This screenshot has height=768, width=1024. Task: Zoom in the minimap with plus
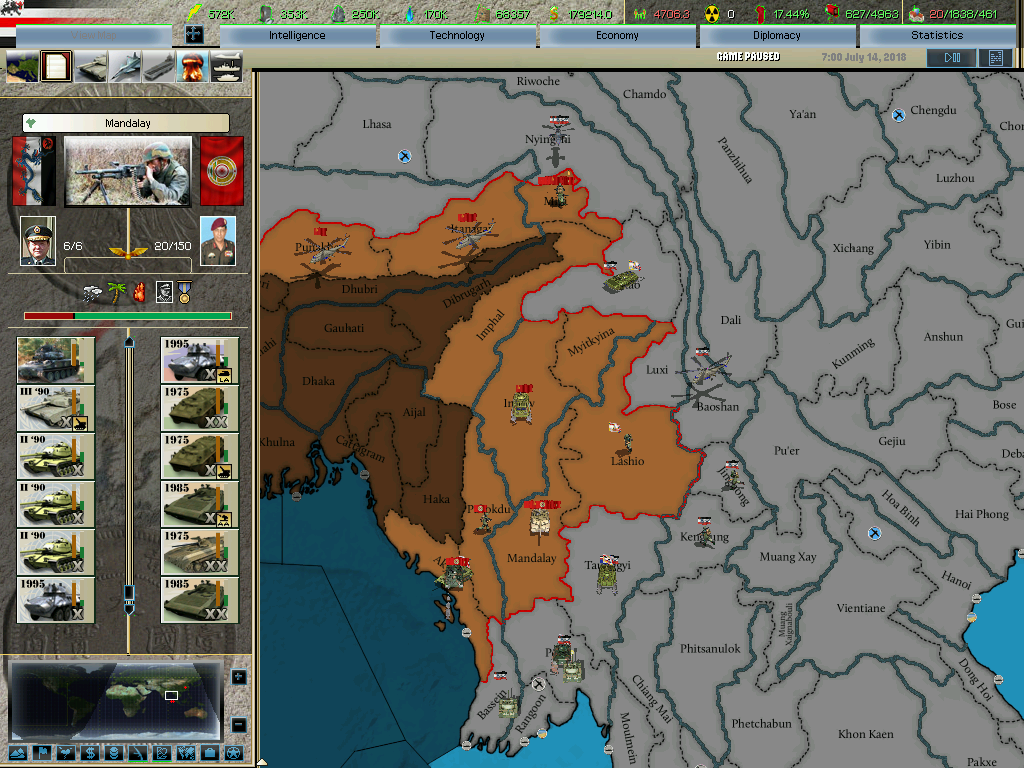(238, 677)
